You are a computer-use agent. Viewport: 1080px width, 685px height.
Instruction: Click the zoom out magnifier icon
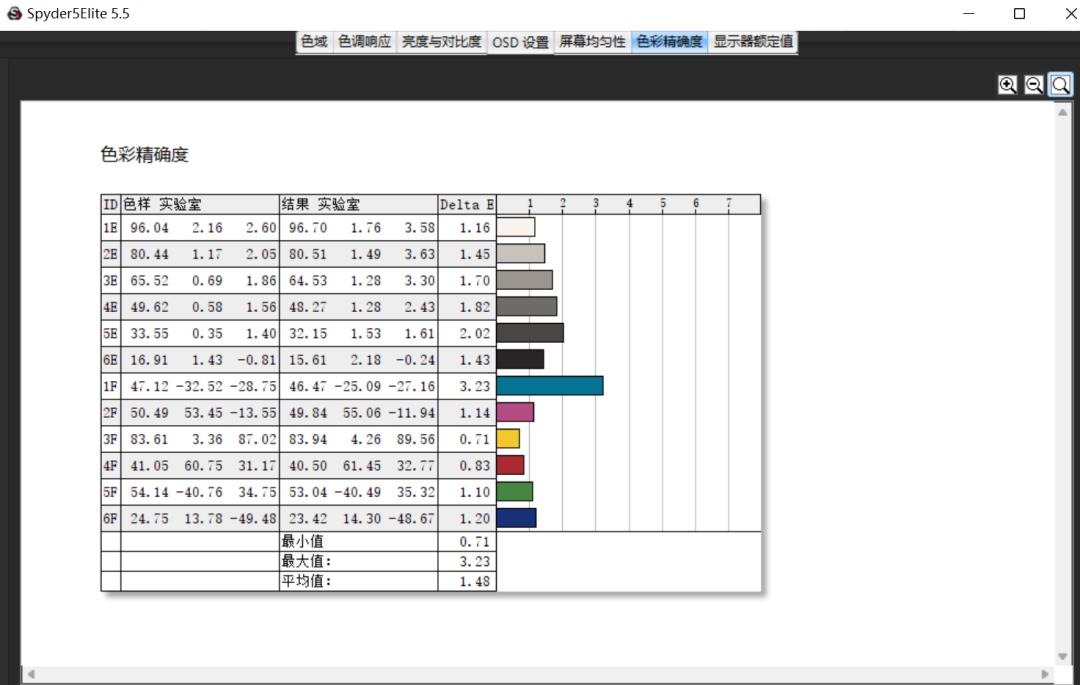coord(1034,84)
